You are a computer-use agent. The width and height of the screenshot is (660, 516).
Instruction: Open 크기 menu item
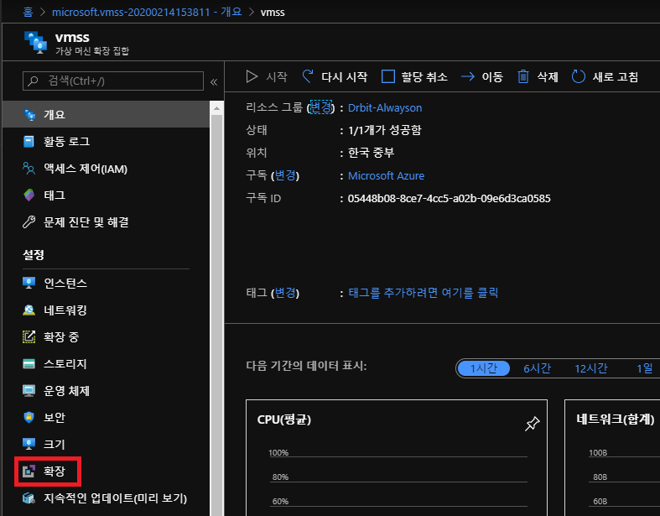106,444
